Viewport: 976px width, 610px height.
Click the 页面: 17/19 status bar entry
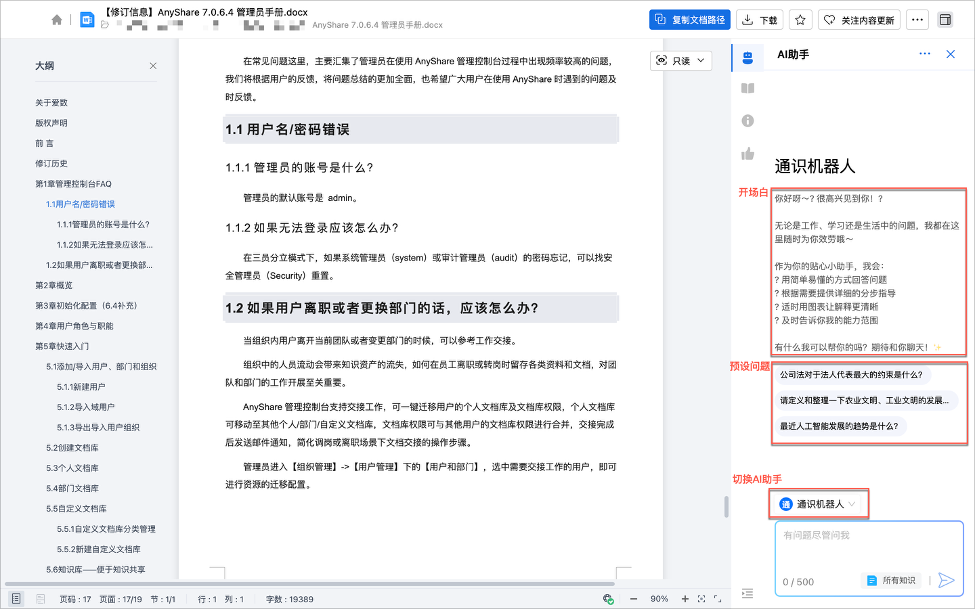(121, 599)
